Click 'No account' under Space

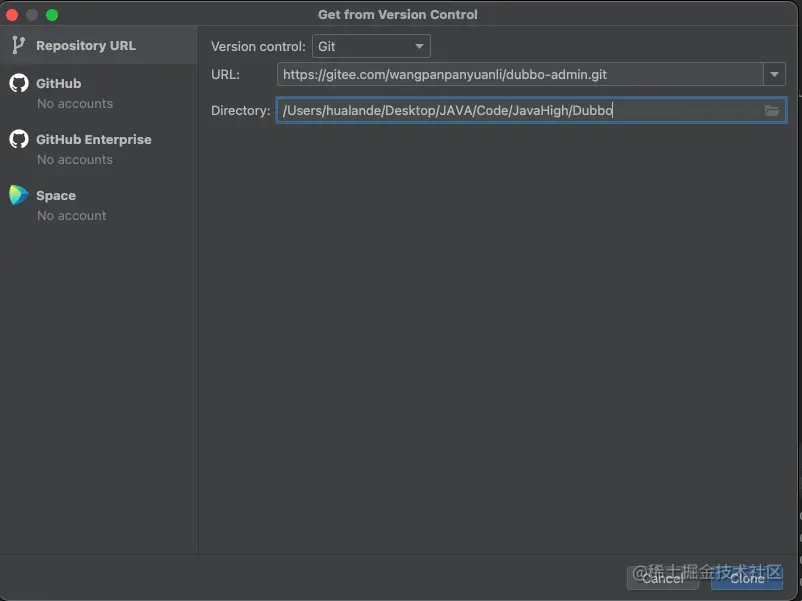[72, 215]
